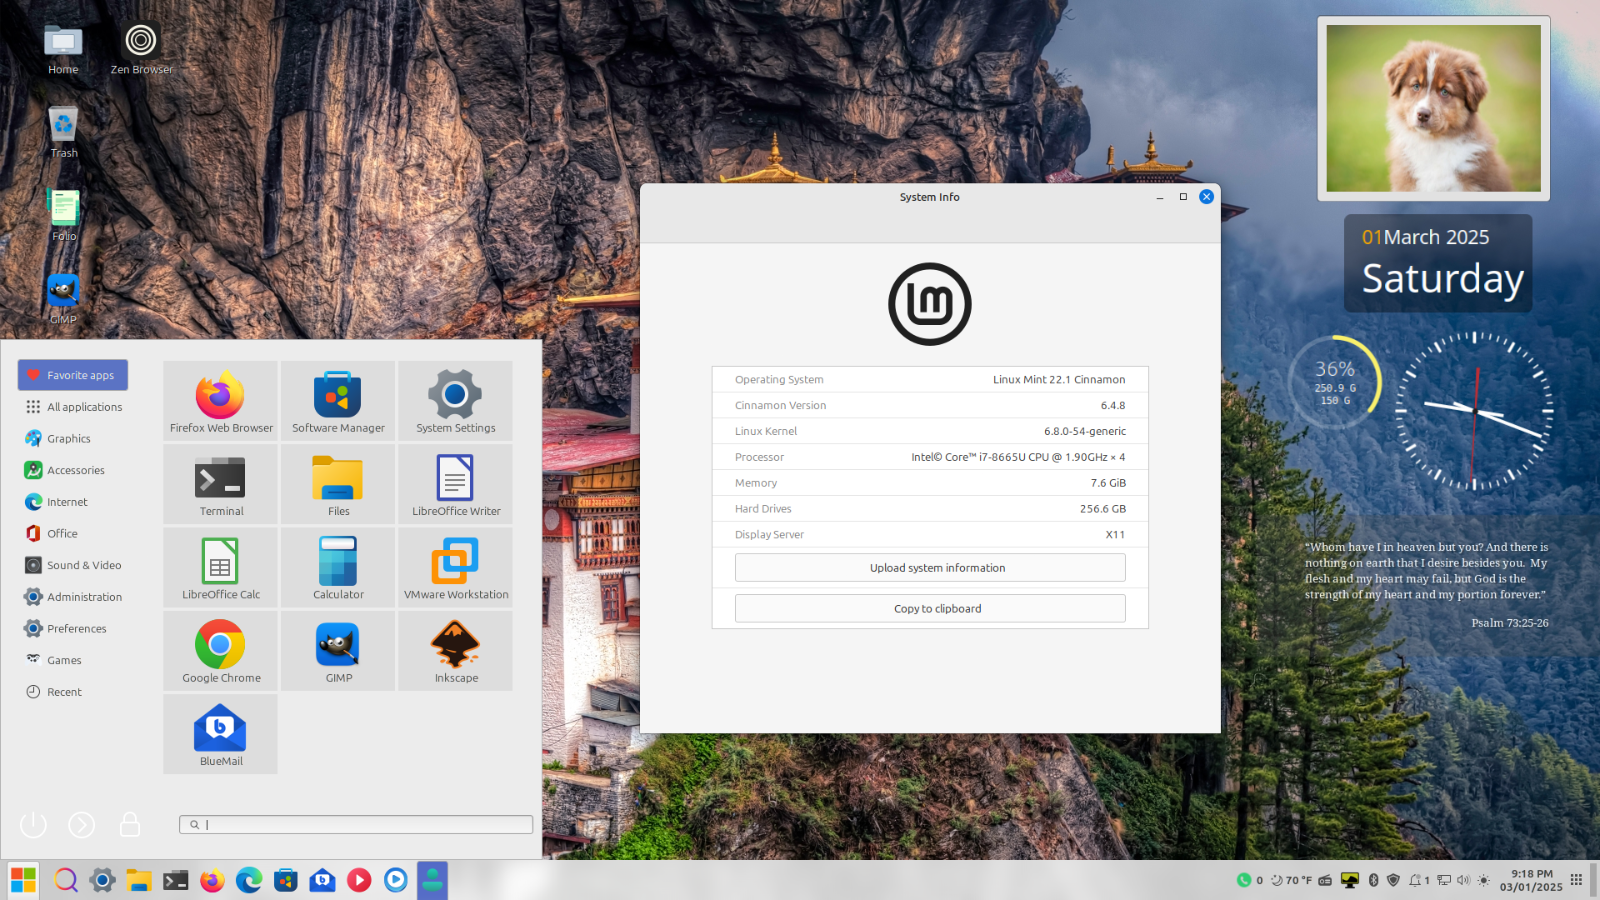1600x900 pixels.
Task: Open the Accessories category
Action: tap(73, 470)
